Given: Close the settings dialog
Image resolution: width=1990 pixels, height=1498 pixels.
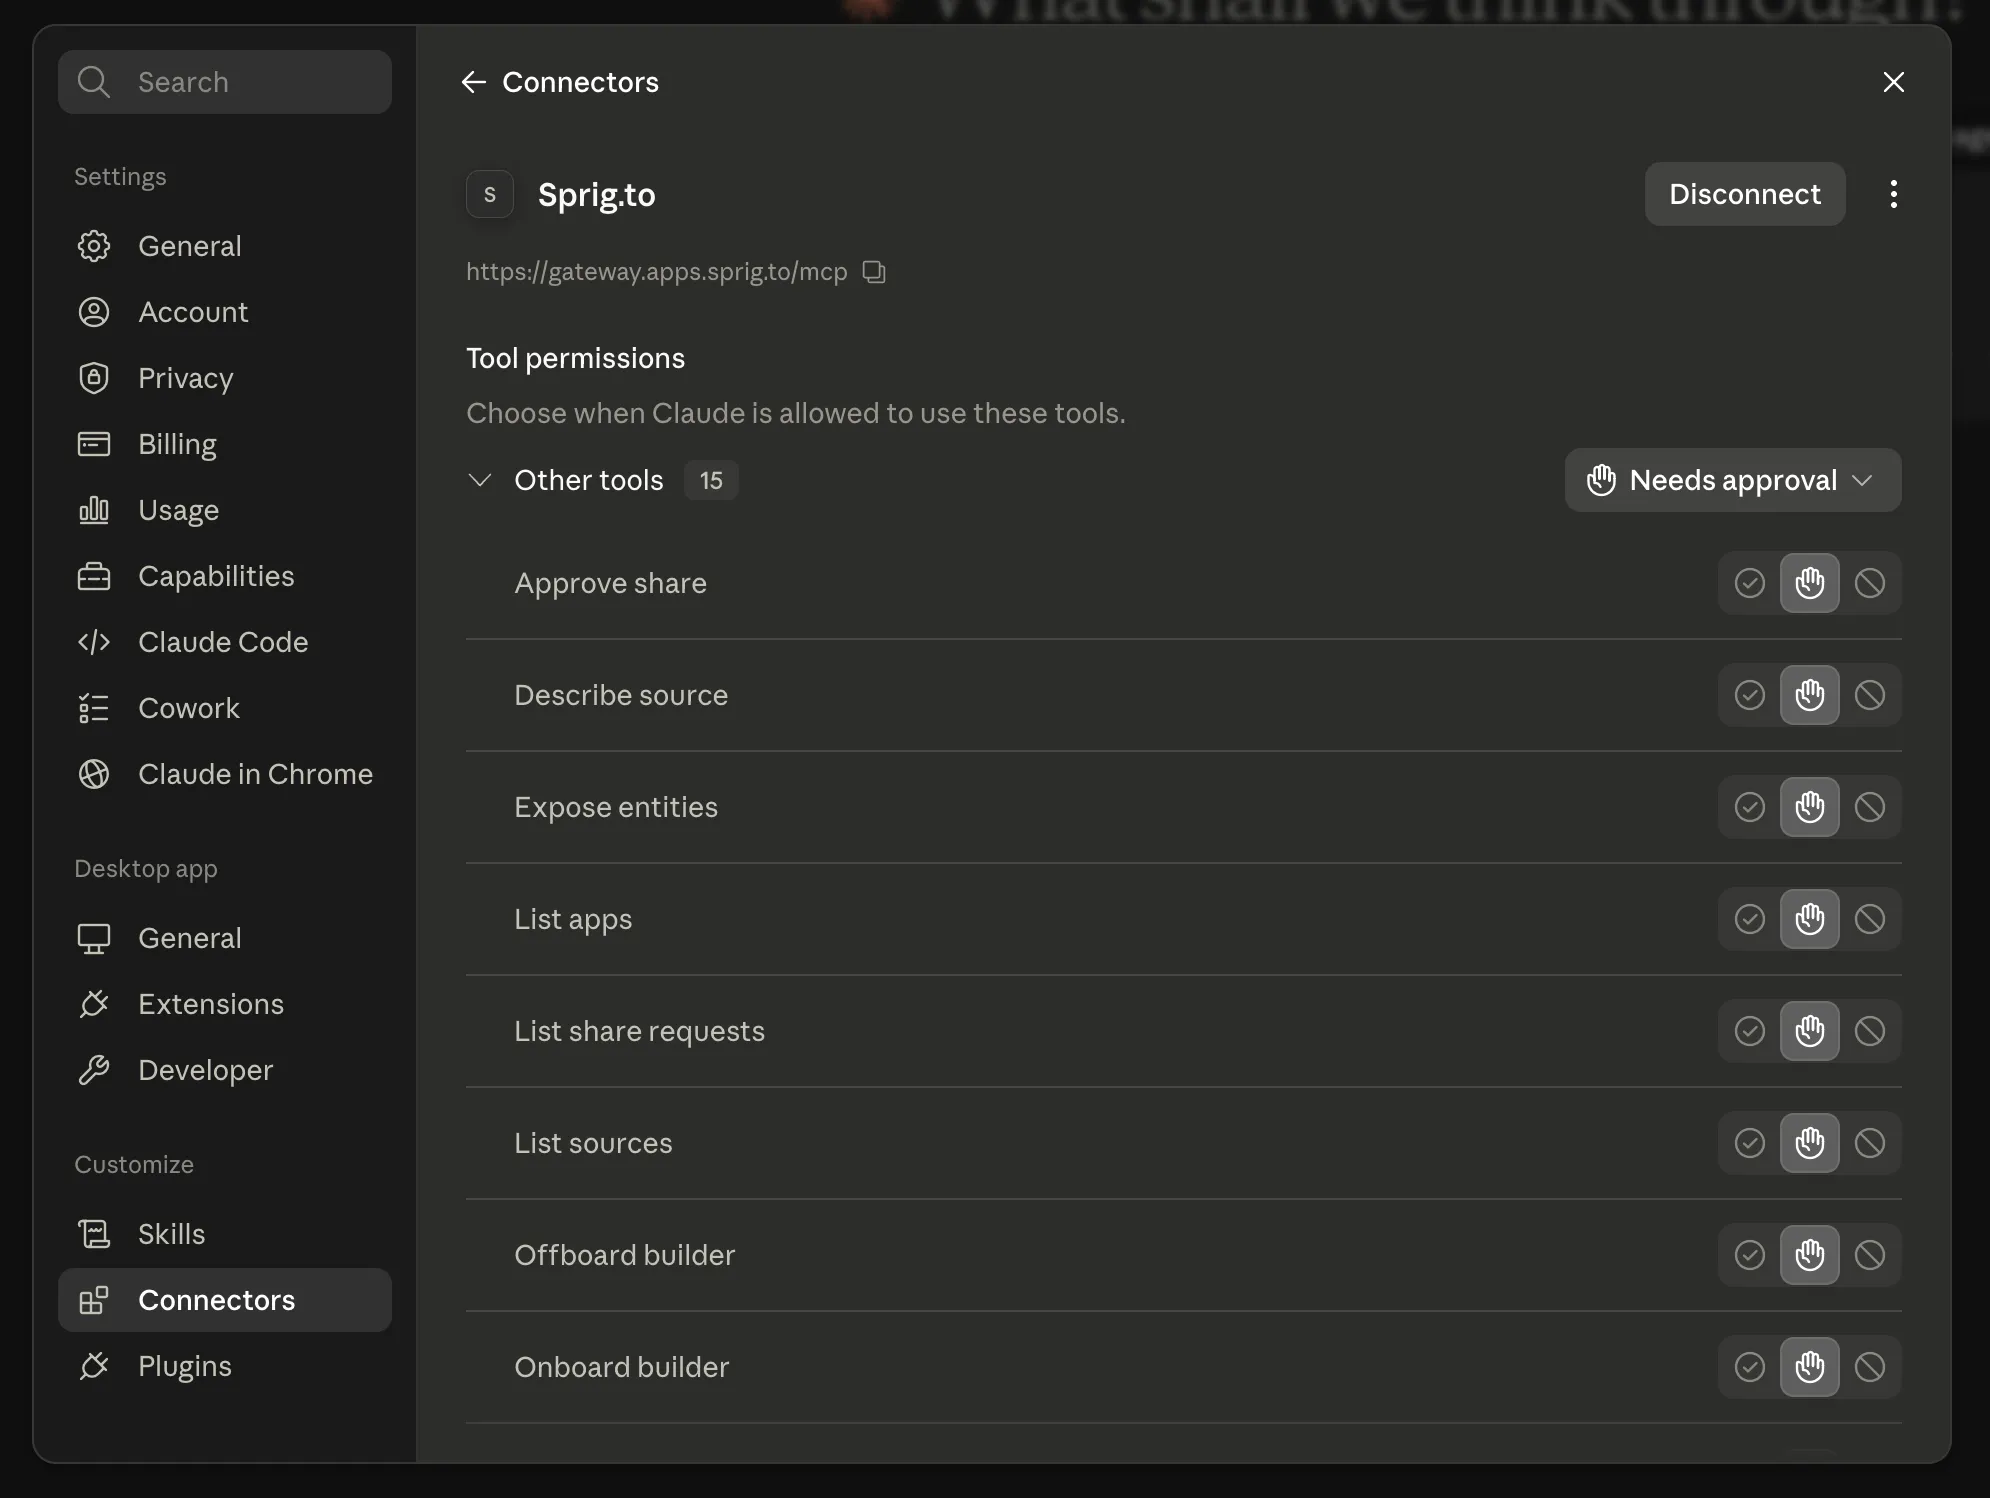Looking at the screenshot, I should pyautogui.click(x=1893, y=82).
